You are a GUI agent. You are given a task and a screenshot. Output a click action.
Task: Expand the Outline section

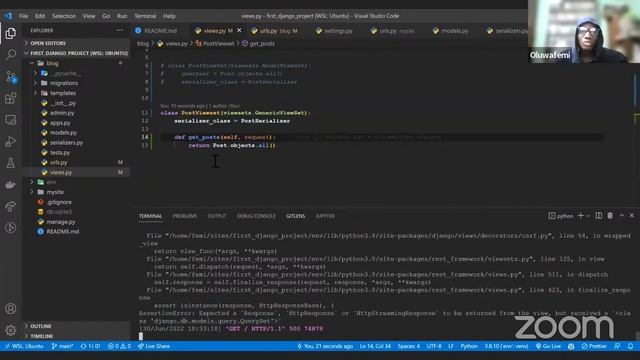41,326
